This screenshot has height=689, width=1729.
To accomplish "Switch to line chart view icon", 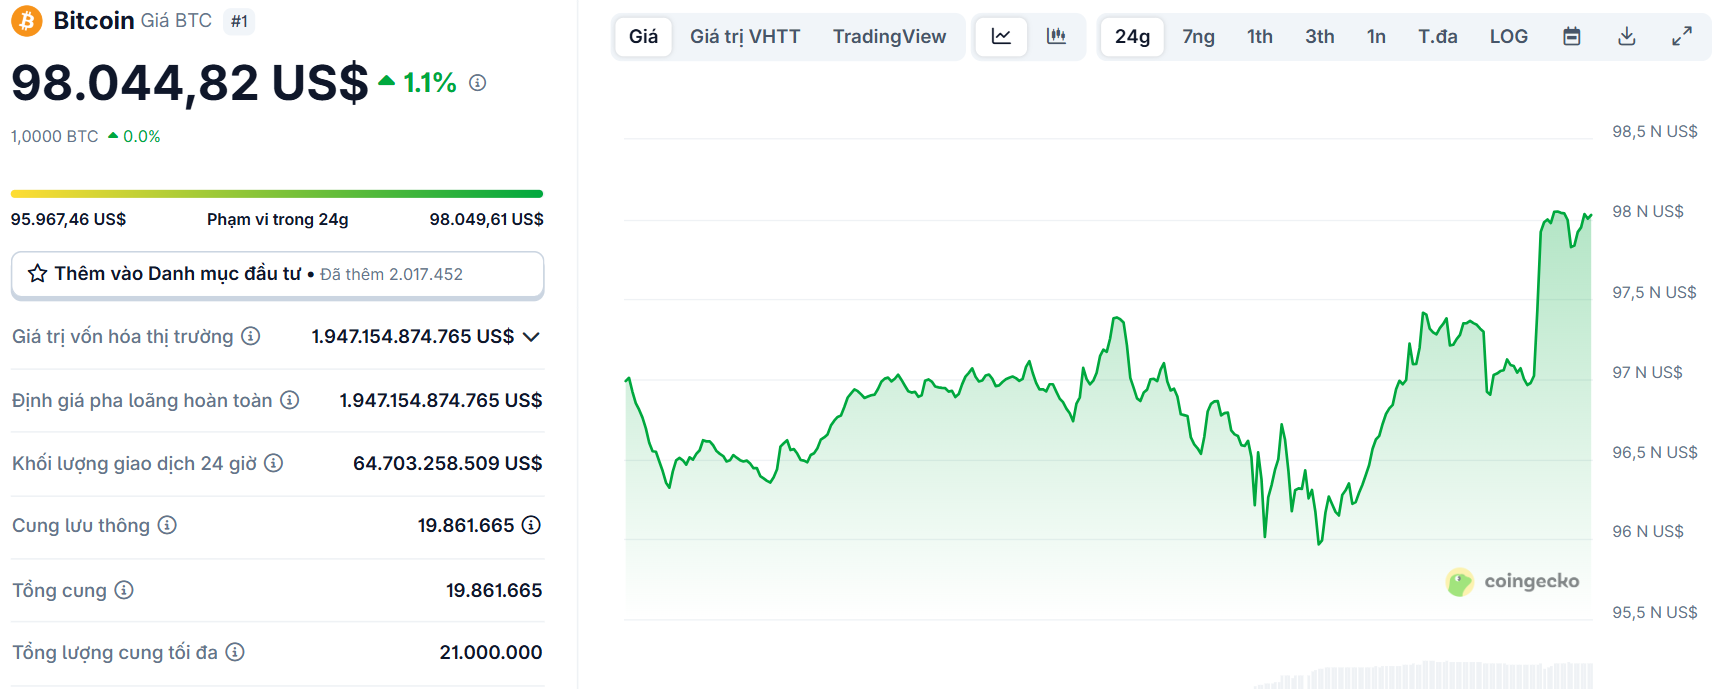I will (1001, 37).
